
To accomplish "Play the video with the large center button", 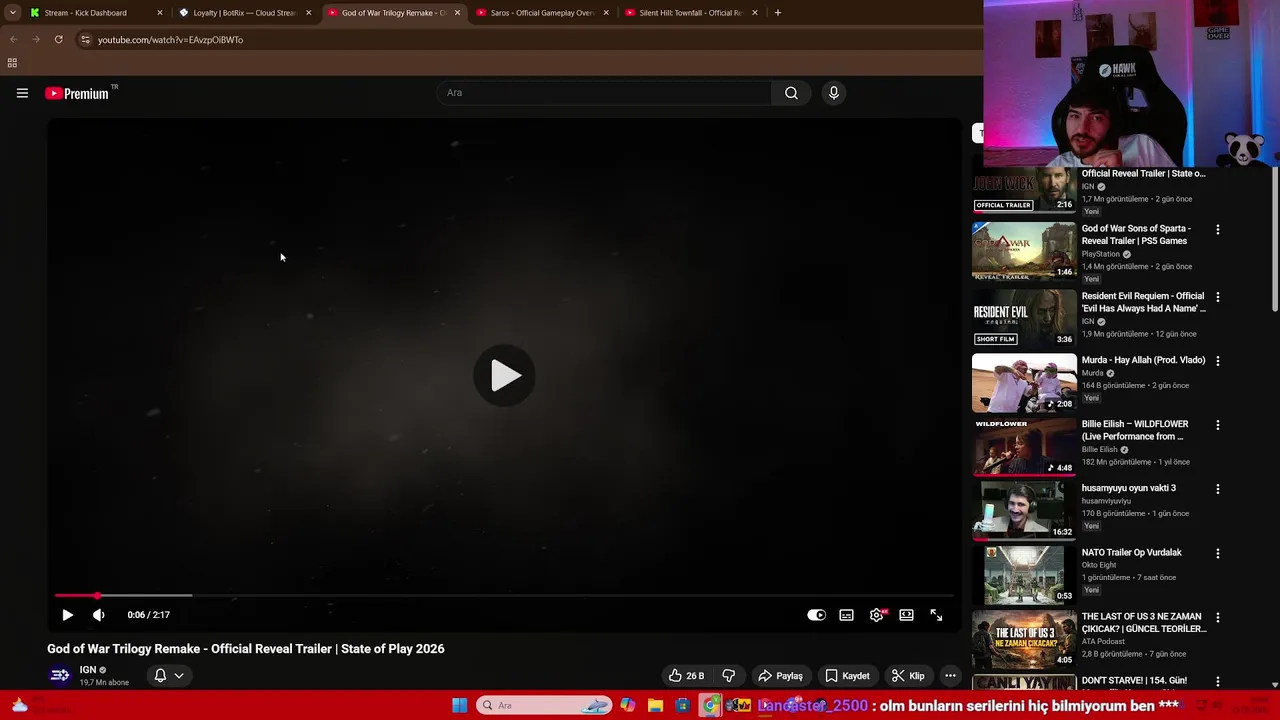I will click(504, 376).
